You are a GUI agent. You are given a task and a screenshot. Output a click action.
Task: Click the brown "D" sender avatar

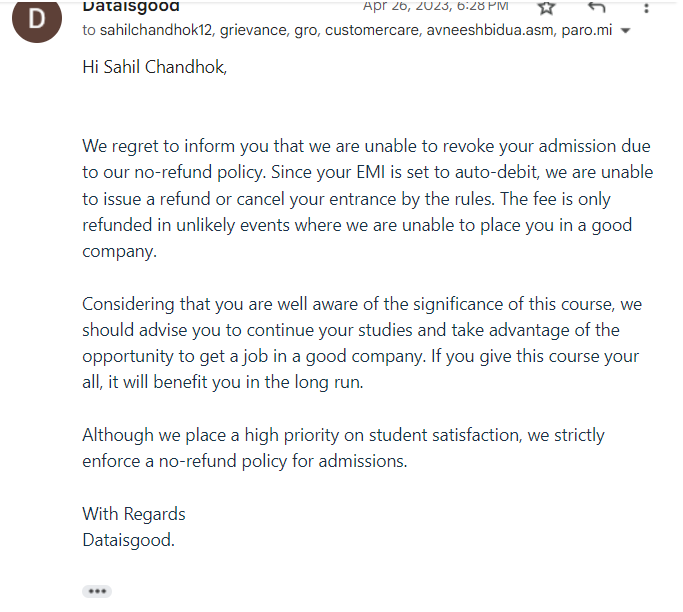click(x=37, y=20)
